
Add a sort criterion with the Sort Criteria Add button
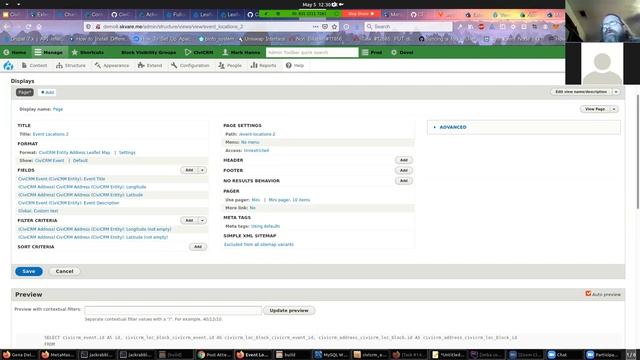[198, 247]
